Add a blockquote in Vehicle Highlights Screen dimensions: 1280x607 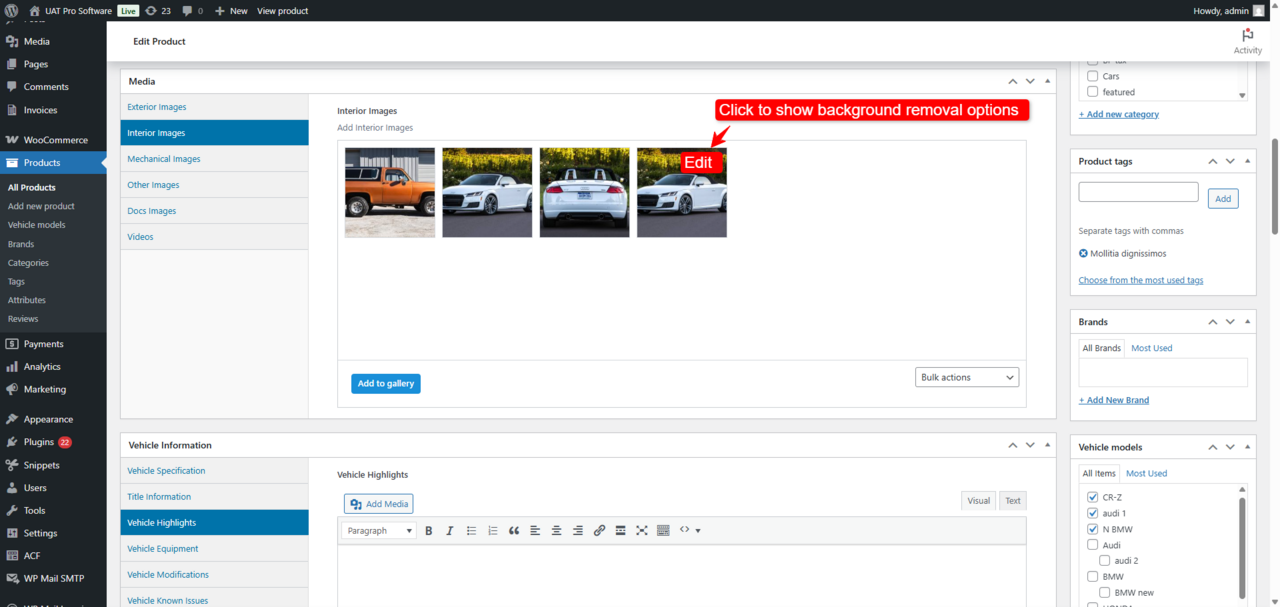(515, 530)
